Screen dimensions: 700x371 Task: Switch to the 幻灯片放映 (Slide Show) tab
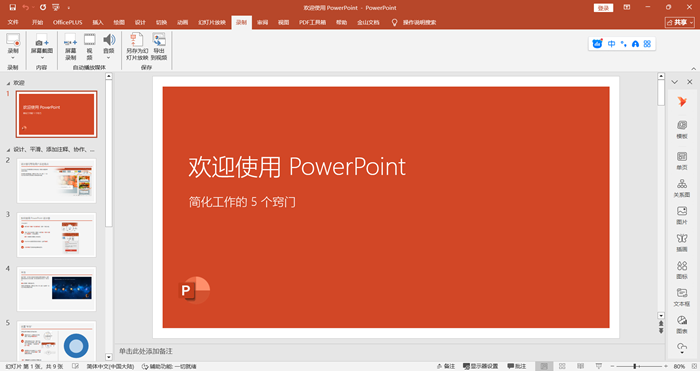click(x=212, y=22)
